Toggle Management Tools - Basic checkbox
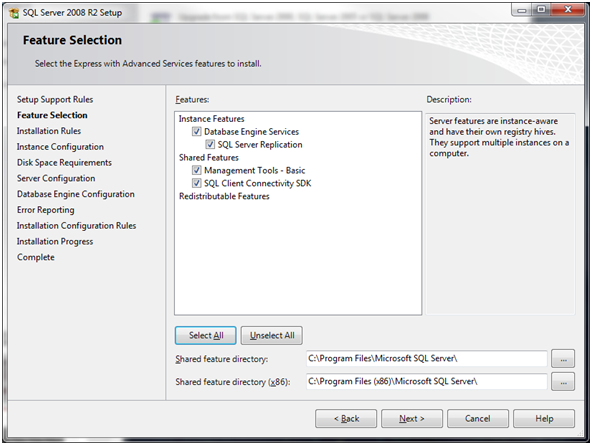The width and height of the screenshot is (592, 445). (196, 170)
